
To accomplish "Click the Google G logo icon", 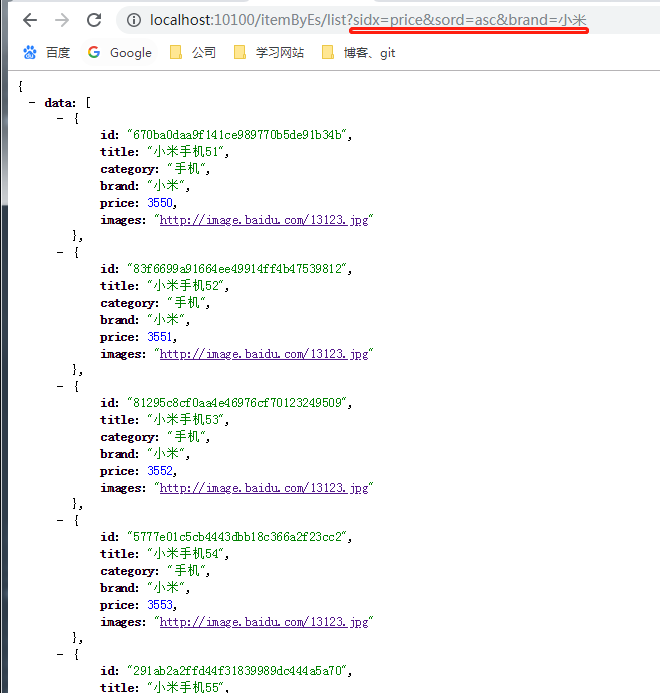I will click(x=94, y=53).
